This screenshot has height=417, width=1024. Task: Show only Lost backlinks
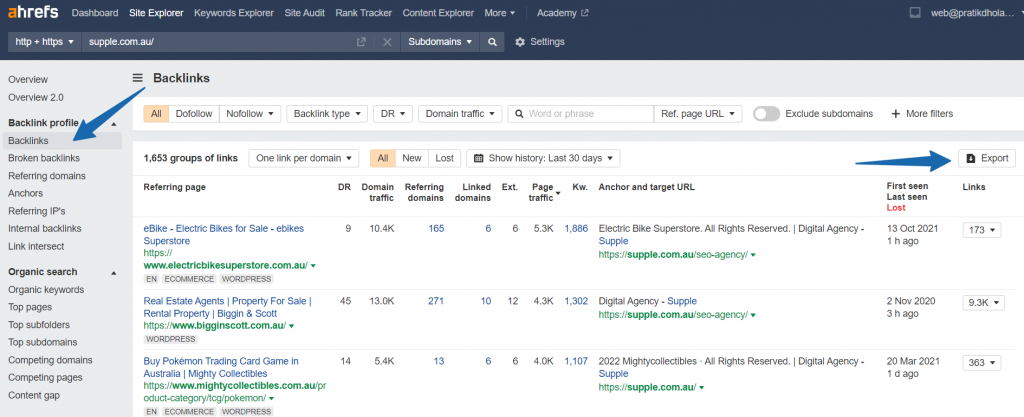coord(445,158)
